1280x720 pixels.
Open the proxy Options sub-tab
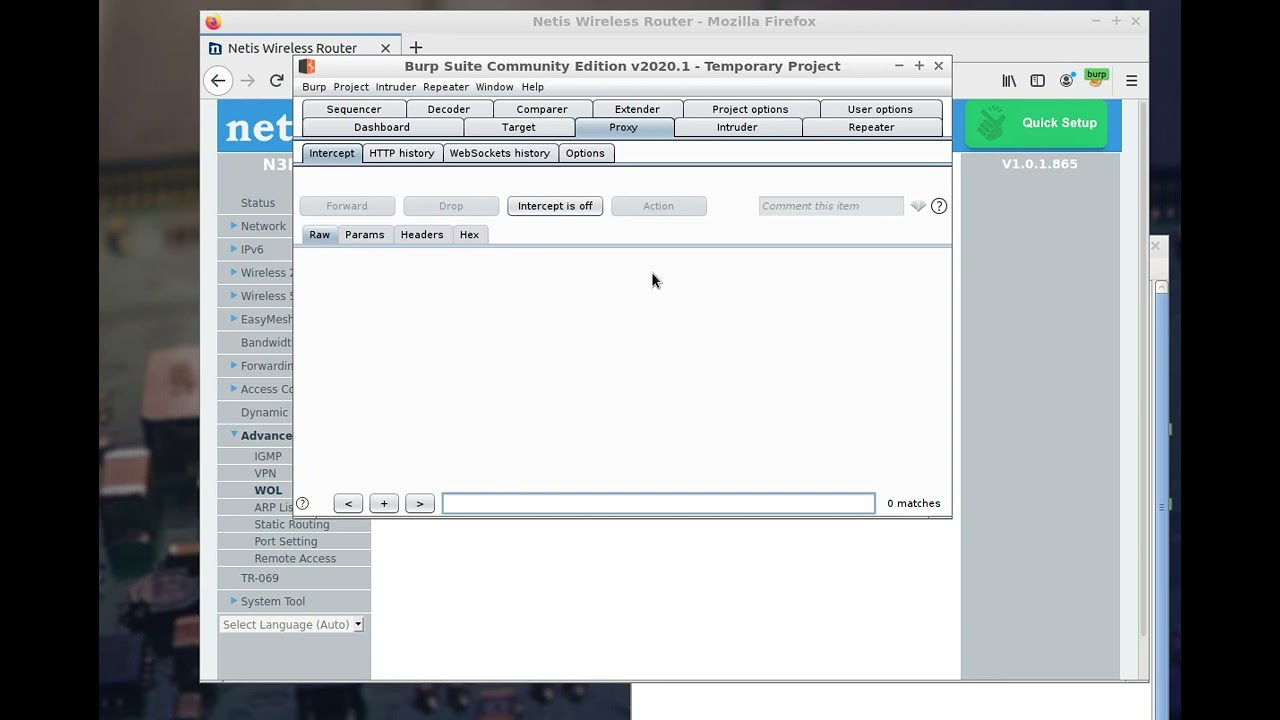click(585, 153)
